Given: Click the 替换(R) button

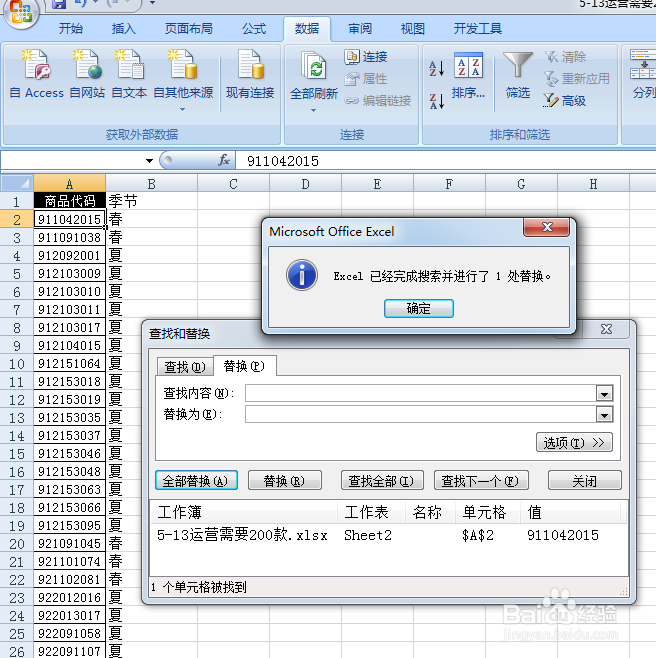Looking at the screenshot, I should point(285,480).
